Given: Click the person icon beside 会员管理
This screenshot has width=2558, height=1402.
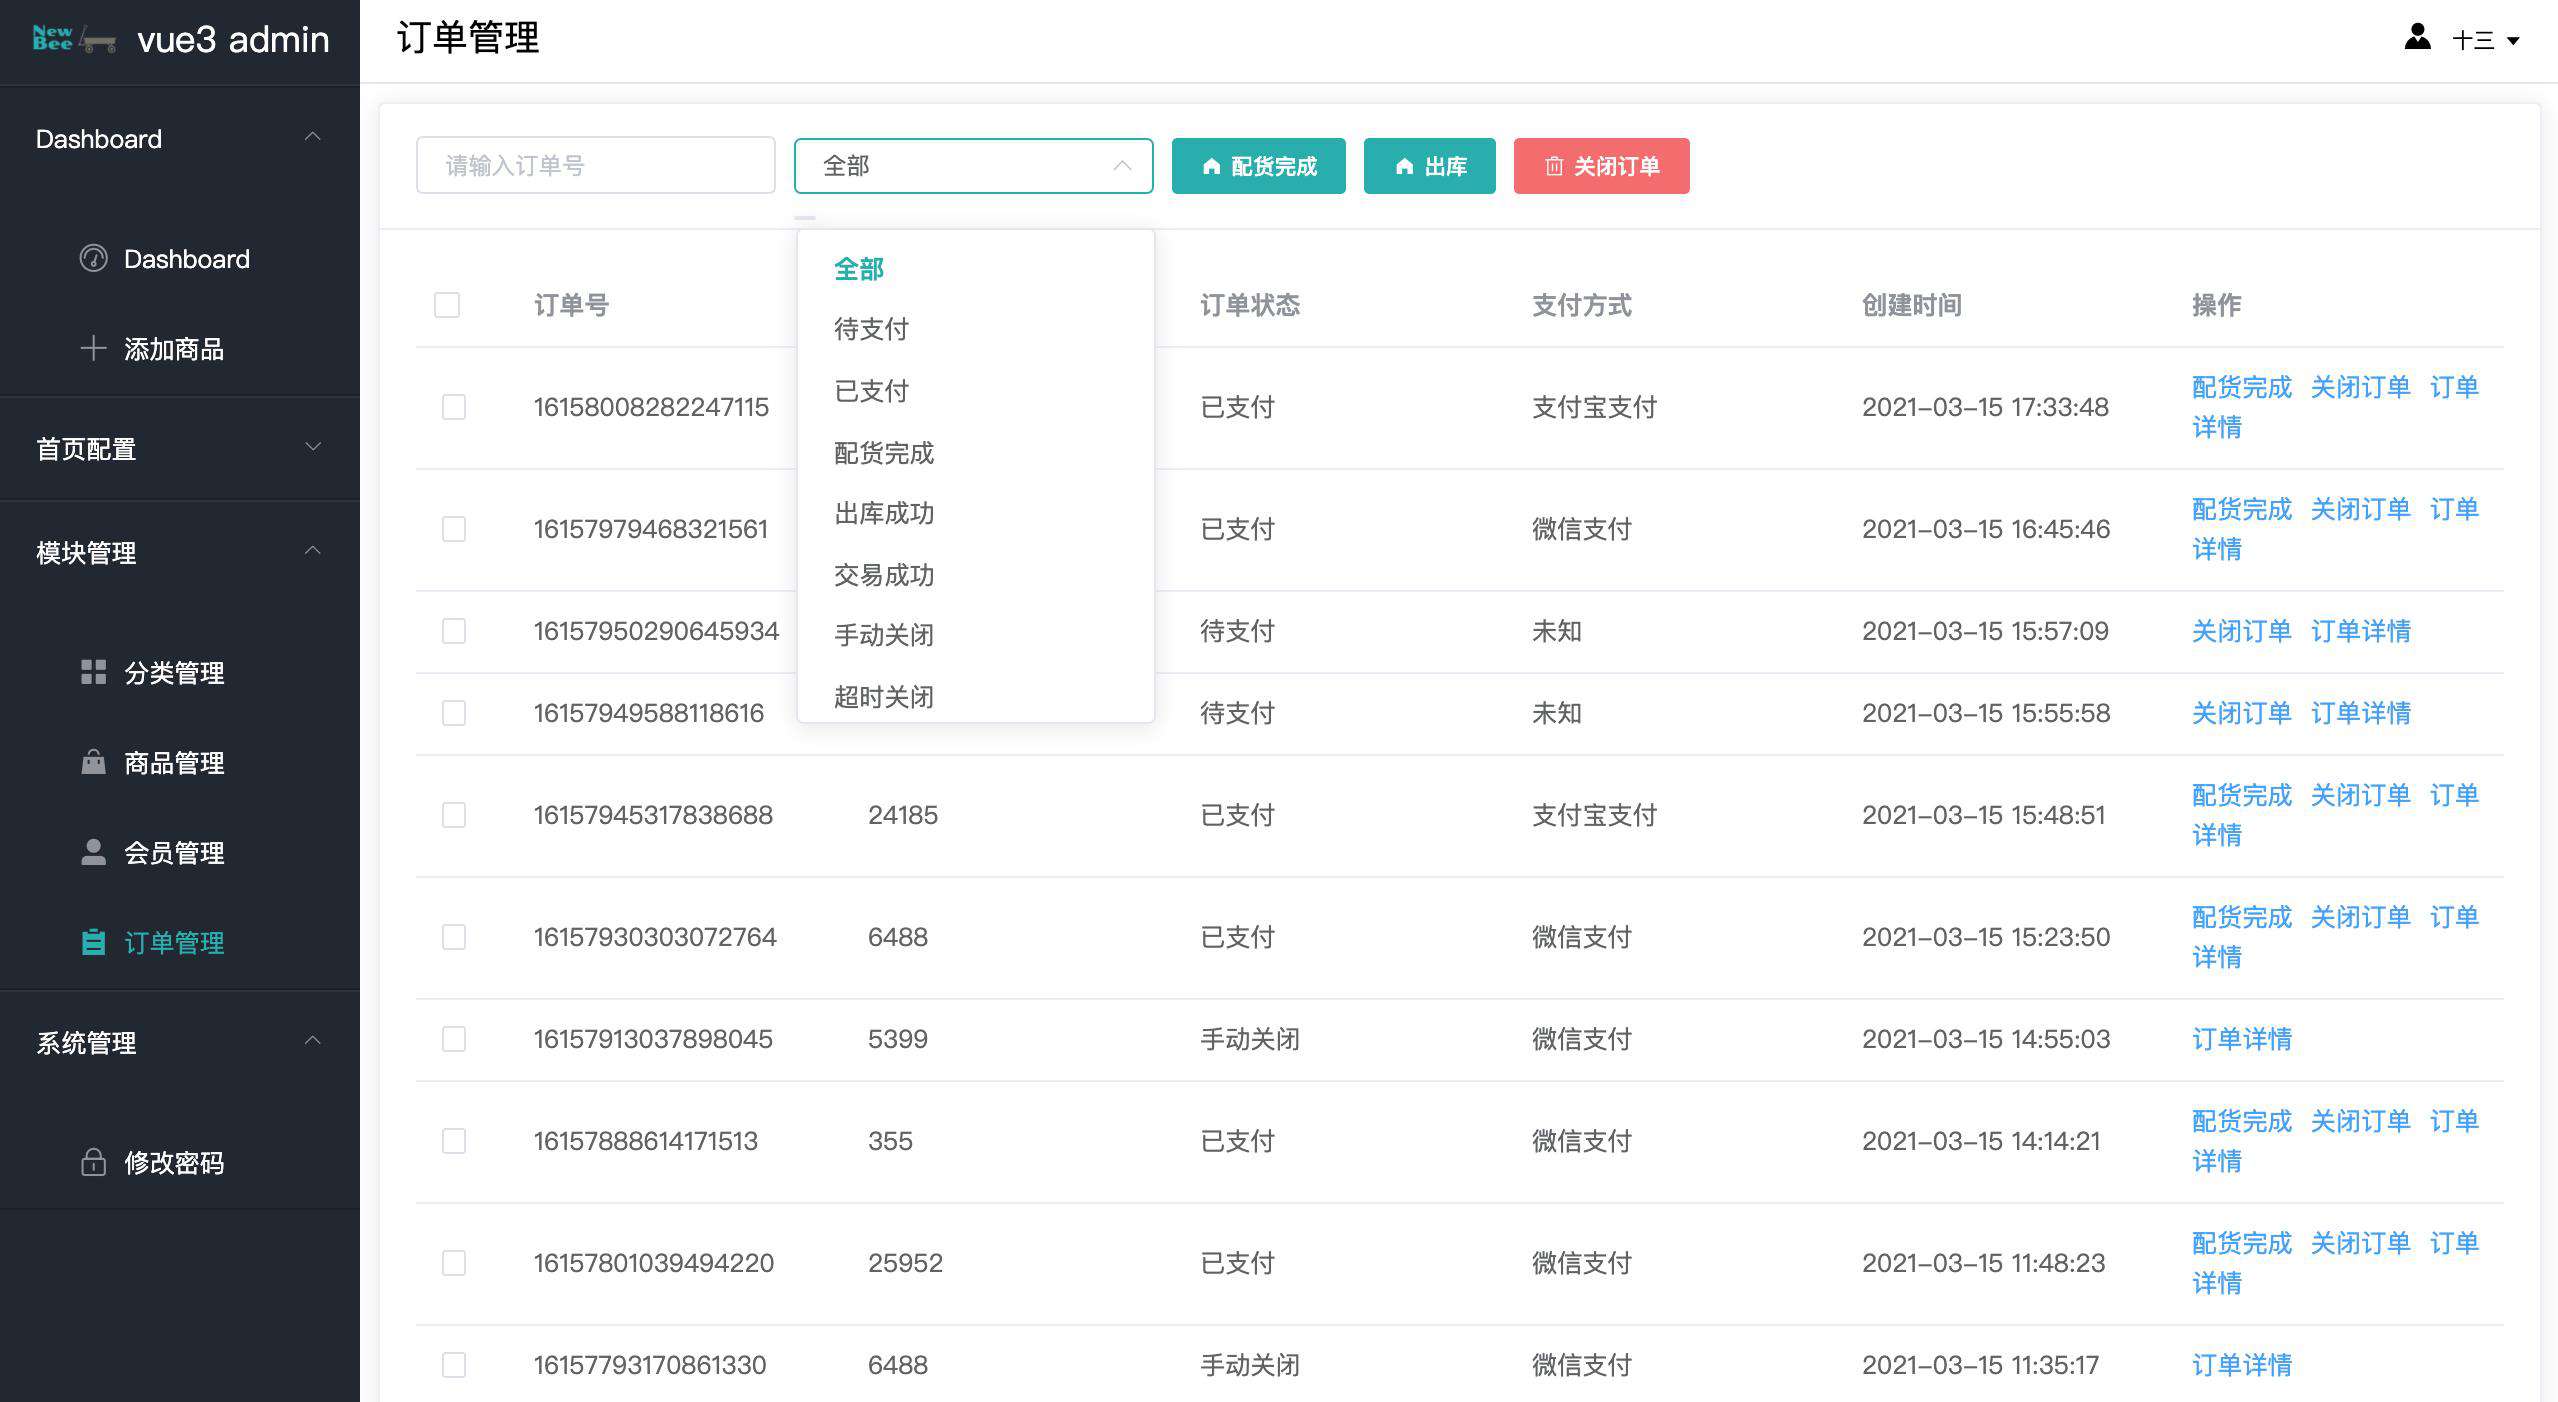Looking at the screenshot, I should pyautogui.click(x=93, y=852).
